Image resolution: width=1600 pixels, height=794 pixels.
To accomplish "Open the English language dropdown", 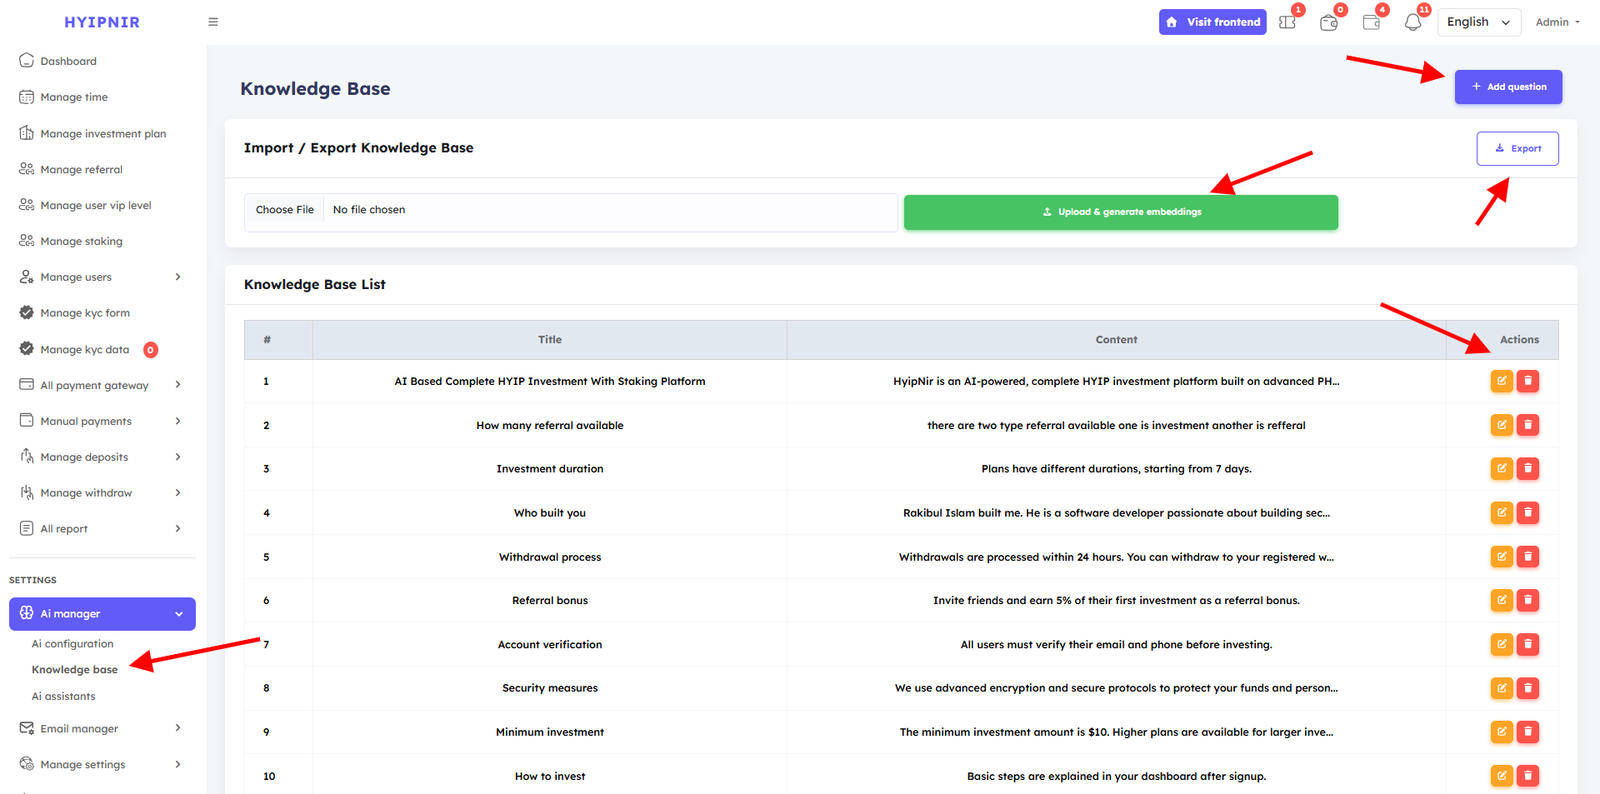I will 1479,22.
